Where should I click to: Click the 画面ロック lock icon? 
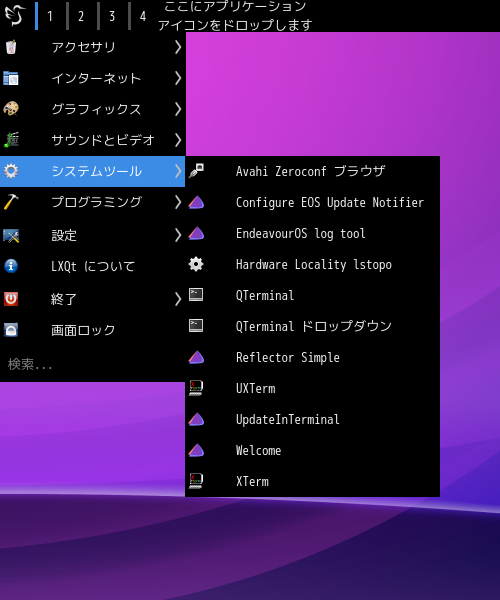pyautogui.click(x=11, y=330)
